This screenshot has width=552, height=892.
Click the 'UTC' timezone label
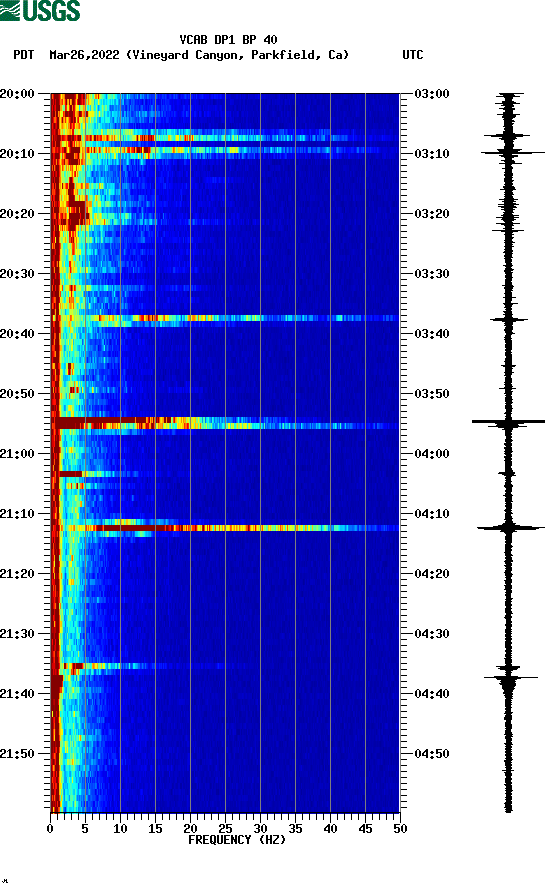(x=413, y=55)
